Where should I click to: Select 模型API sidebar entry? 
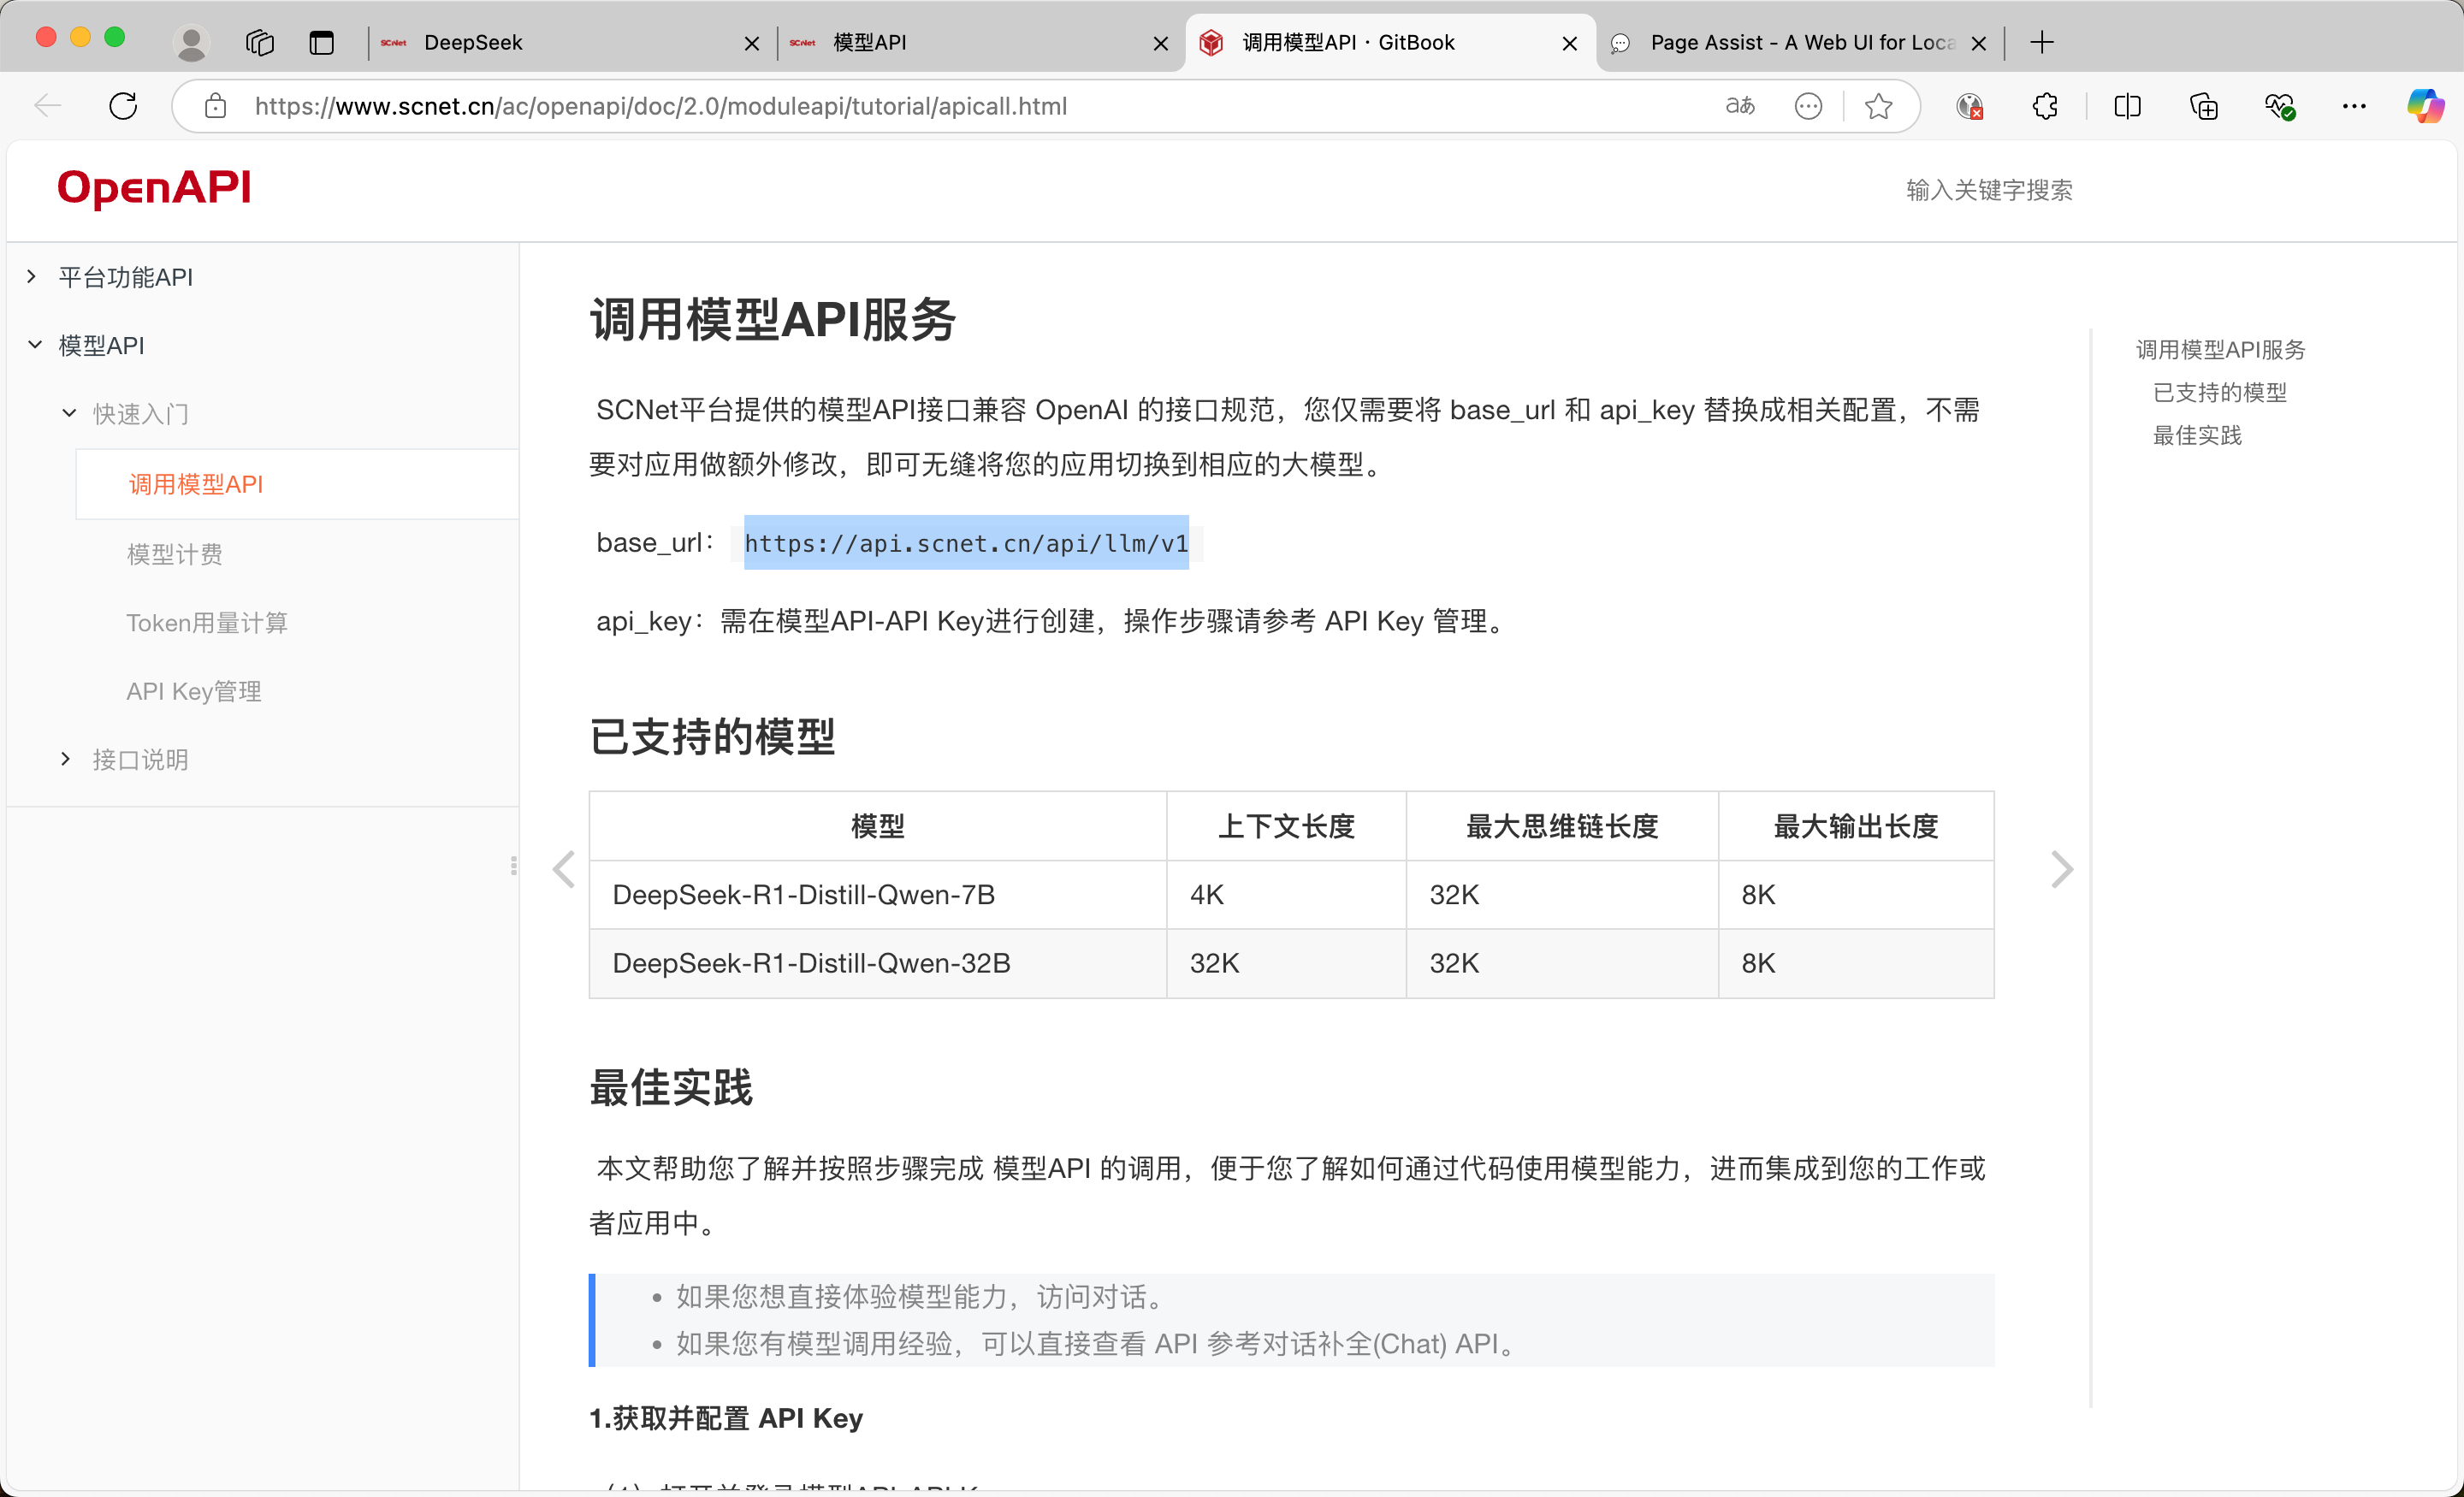[x=101, y=345]
